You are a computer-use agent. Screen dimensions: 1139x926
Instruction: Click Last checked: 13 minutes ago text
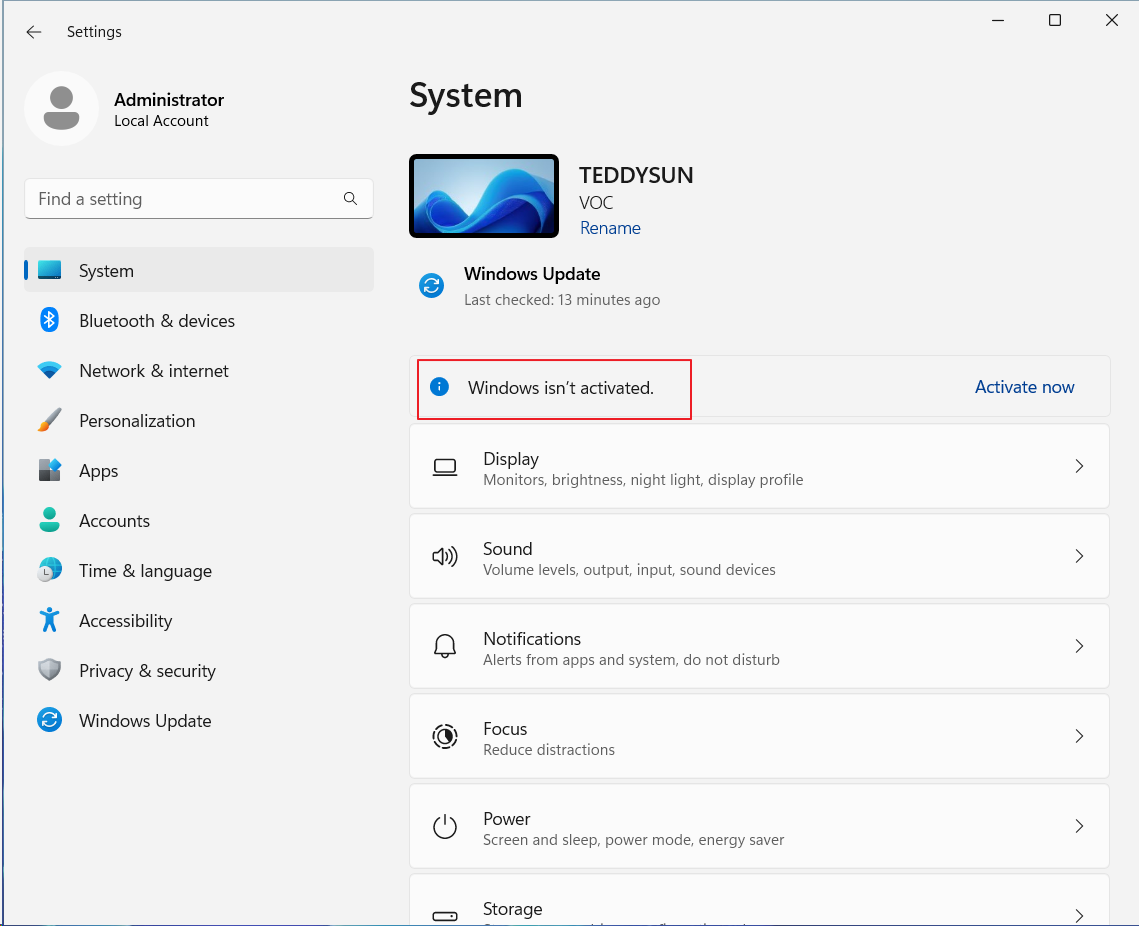point(562,299)
